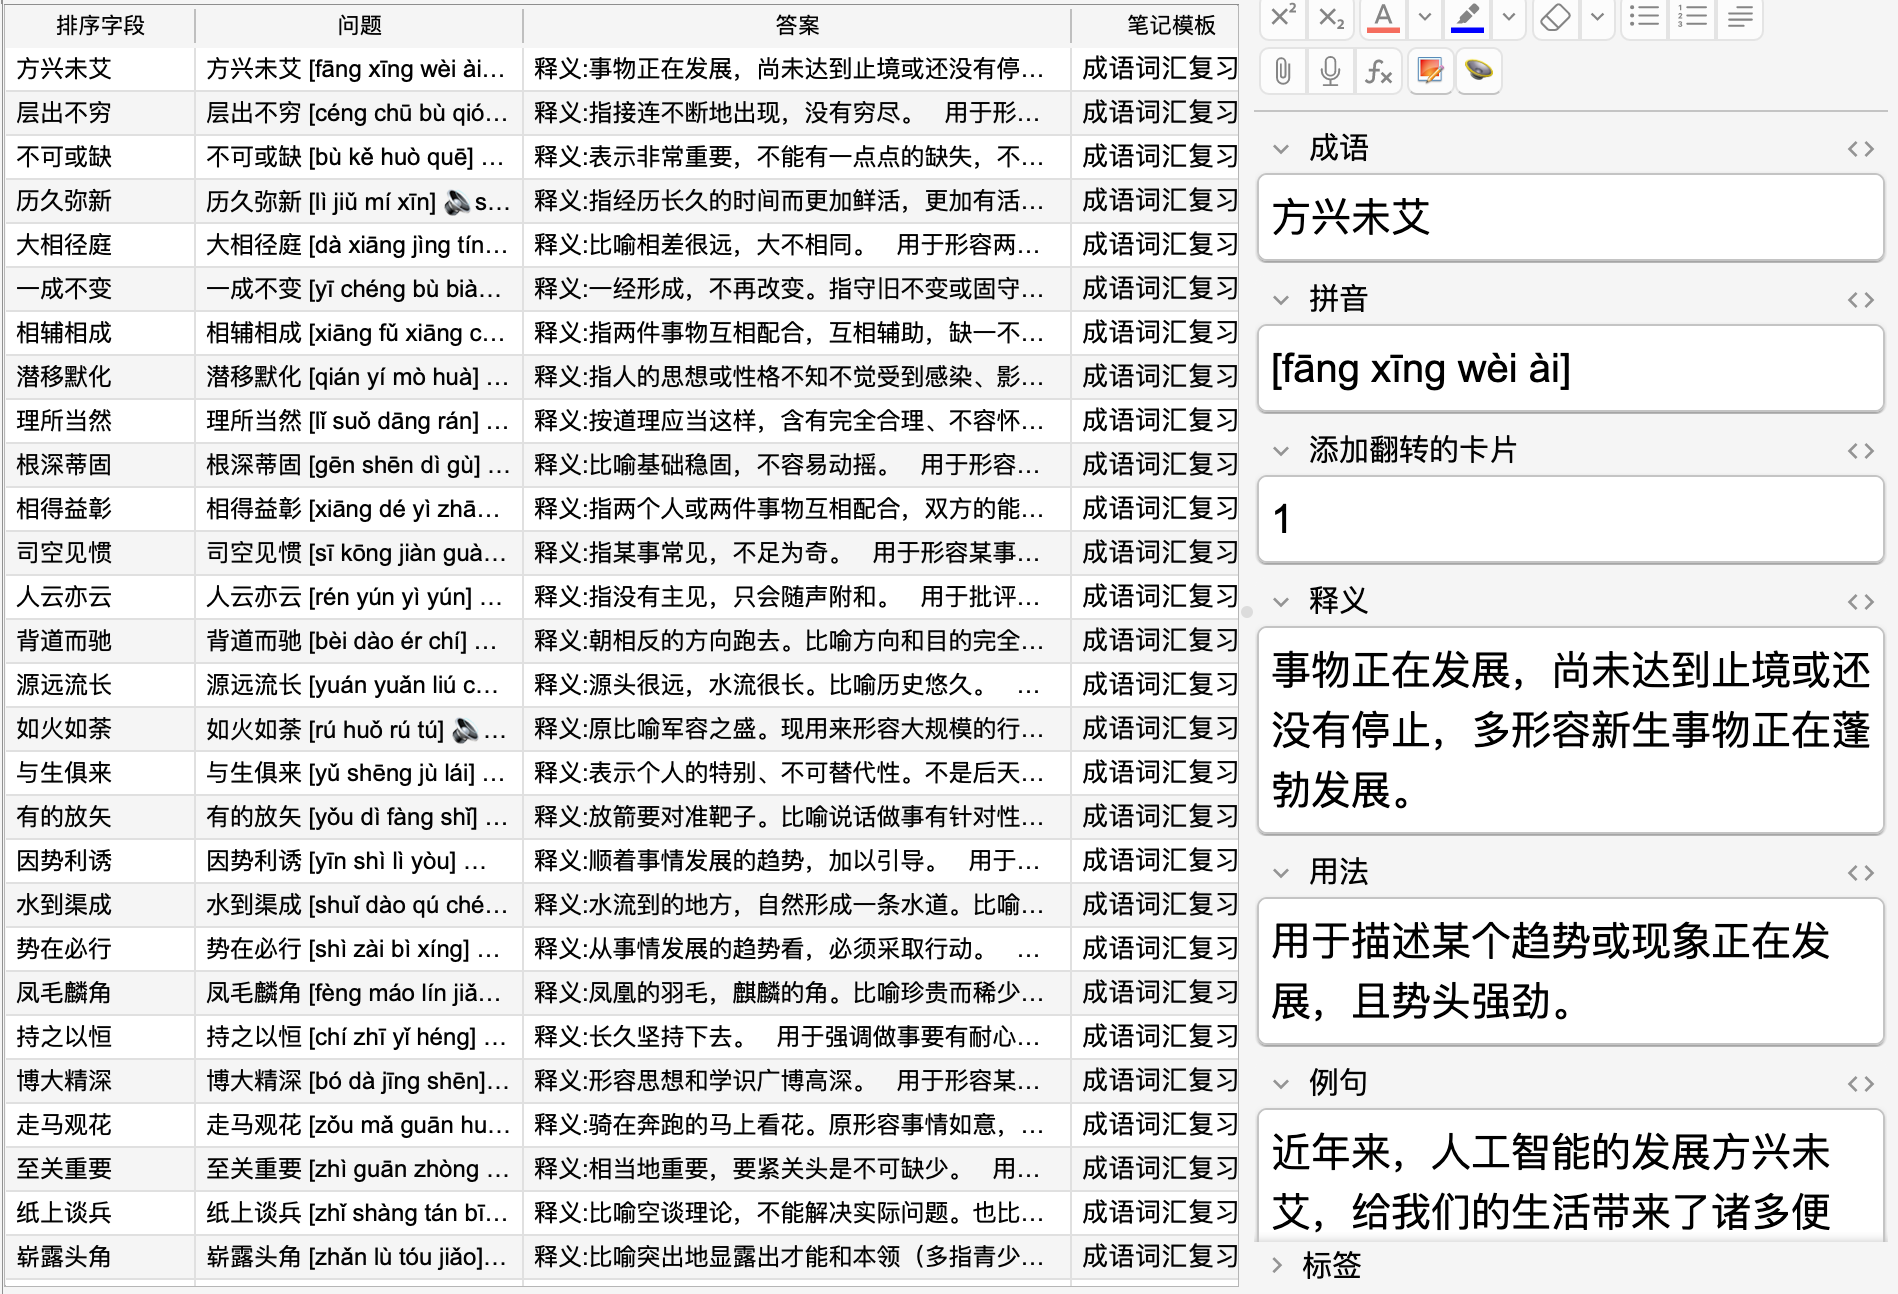This screenshot has width=1898, height=1294.
Task: Click into the 用法 usage text field
Action: point(1570,971)
